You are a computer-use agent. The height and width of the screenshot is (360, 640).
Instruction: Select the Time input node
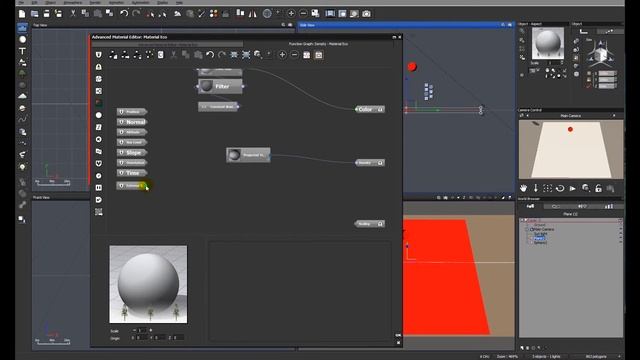click(132, 173)
